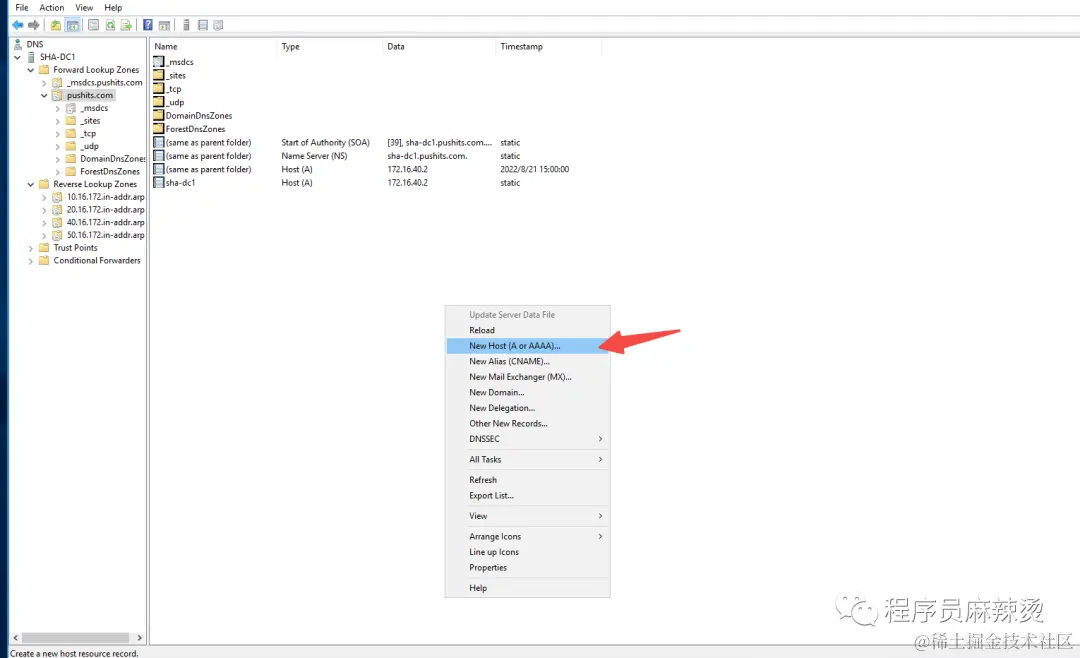1080x658 pixels.
Task: Choose New Host (A or AAAA) from context menu
Action: pyautogui.click(x=528, y=346)
